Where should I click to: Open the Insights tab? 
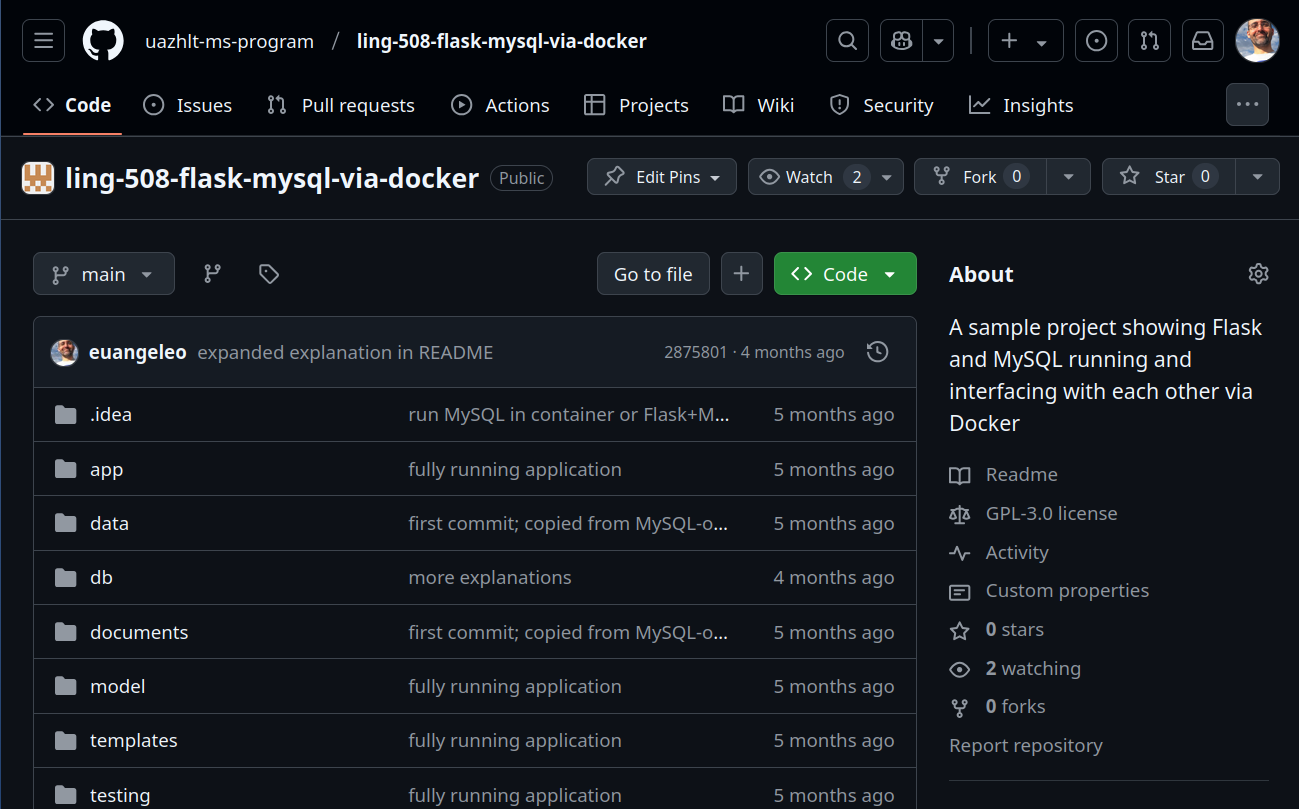click(1022, 105)
